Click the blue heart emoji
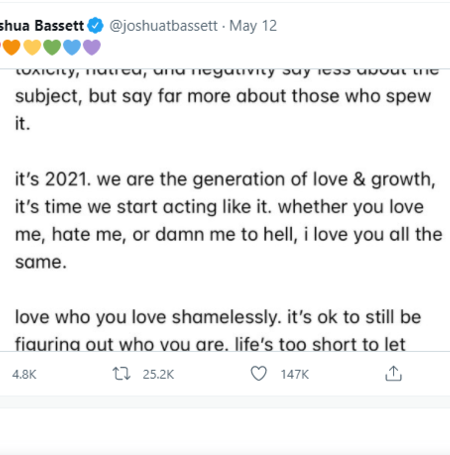This screenshot has width=450, height=455. point(72,47)
